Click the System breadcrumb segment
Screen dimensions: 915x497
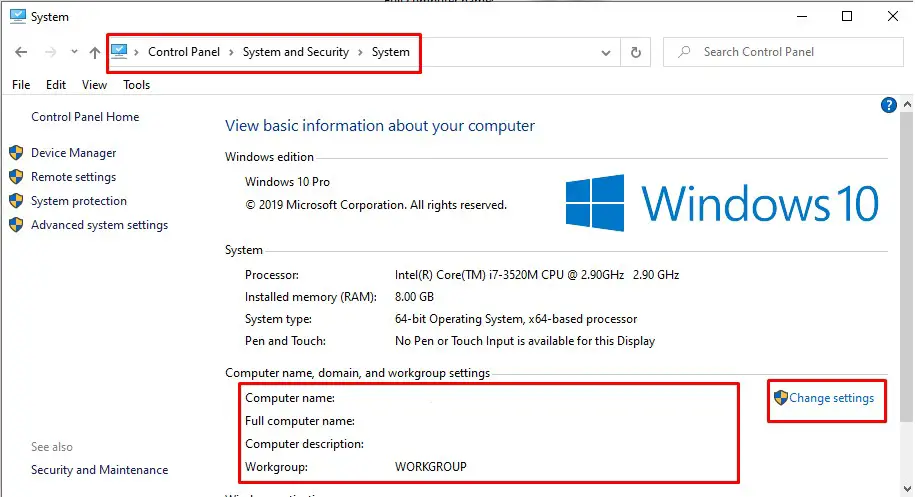pyautogui.click(x=390, y=52)
